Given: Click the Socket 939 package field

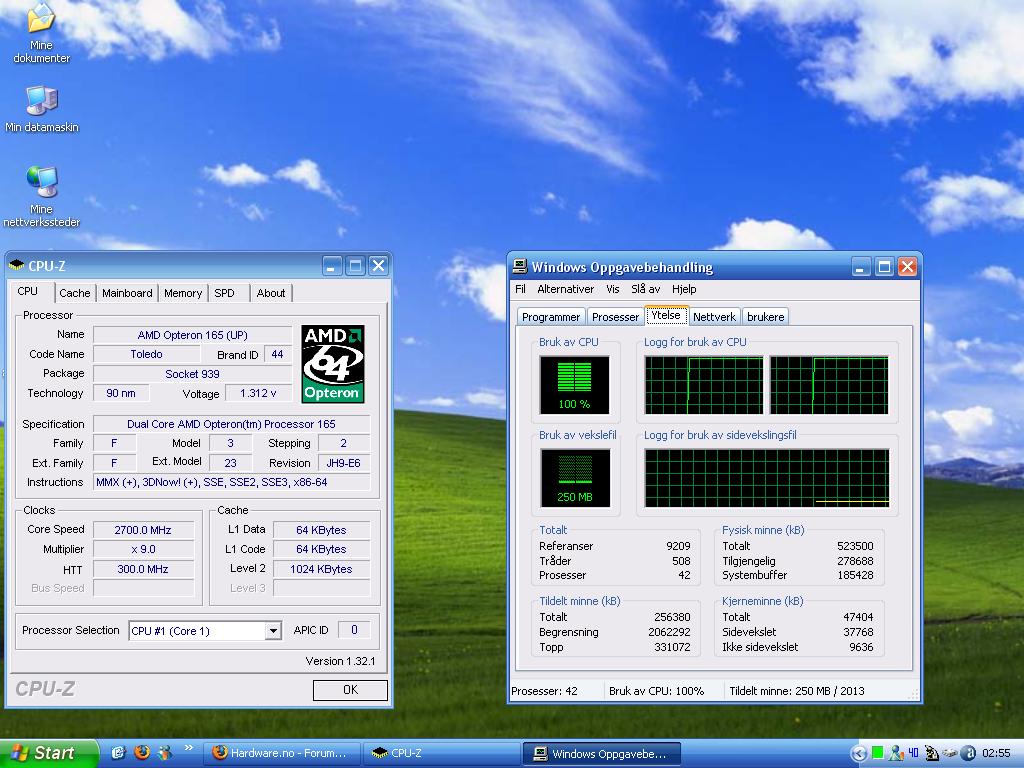Looking at the screenshot, I should [x=192, y=374].
